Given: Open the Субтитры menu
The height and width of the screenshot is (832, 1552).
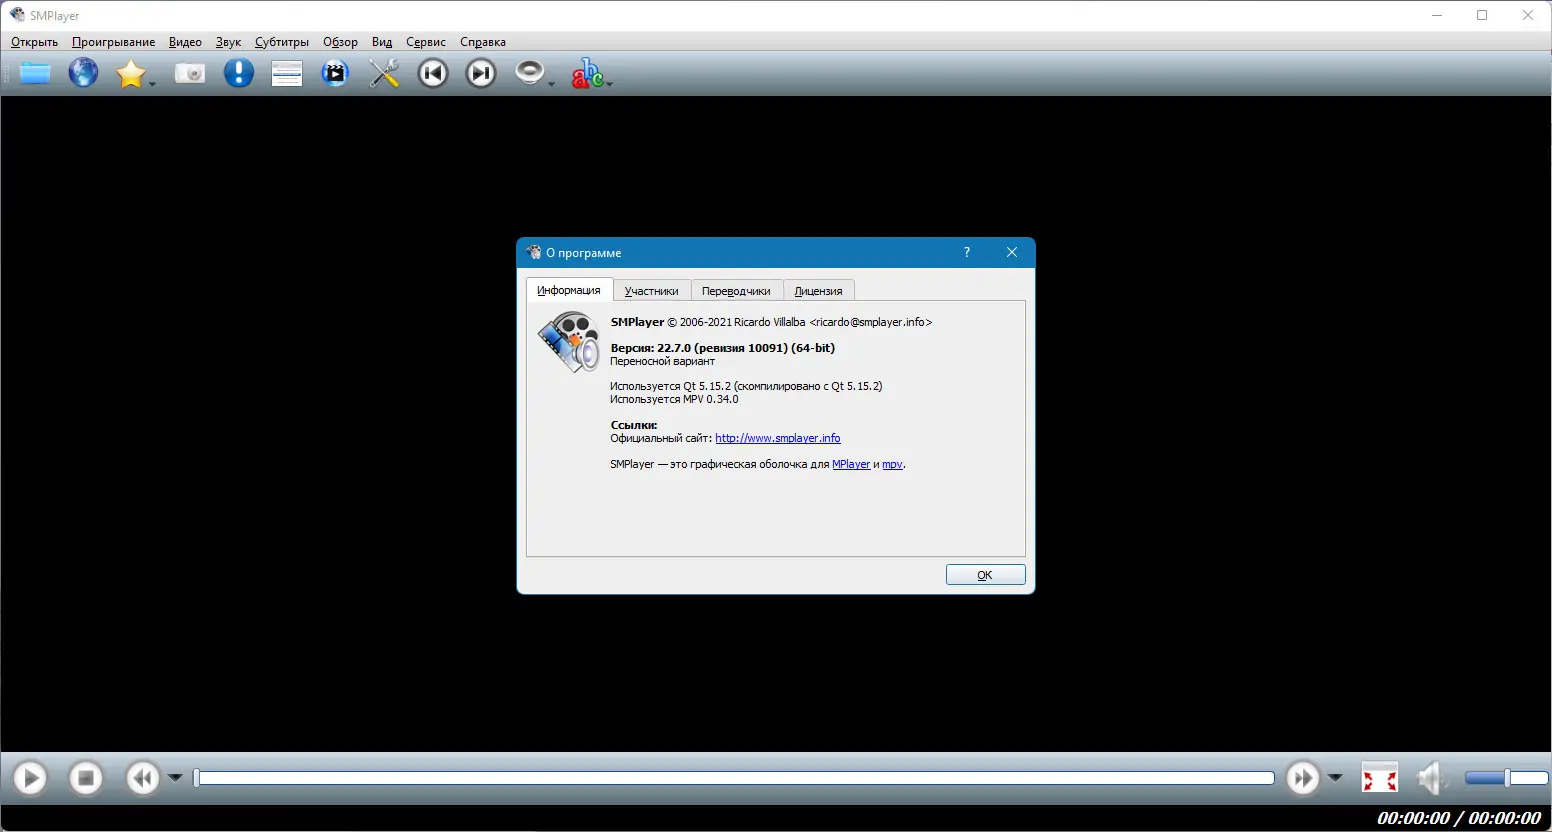Looking at the screenshot, I should 281,42.
